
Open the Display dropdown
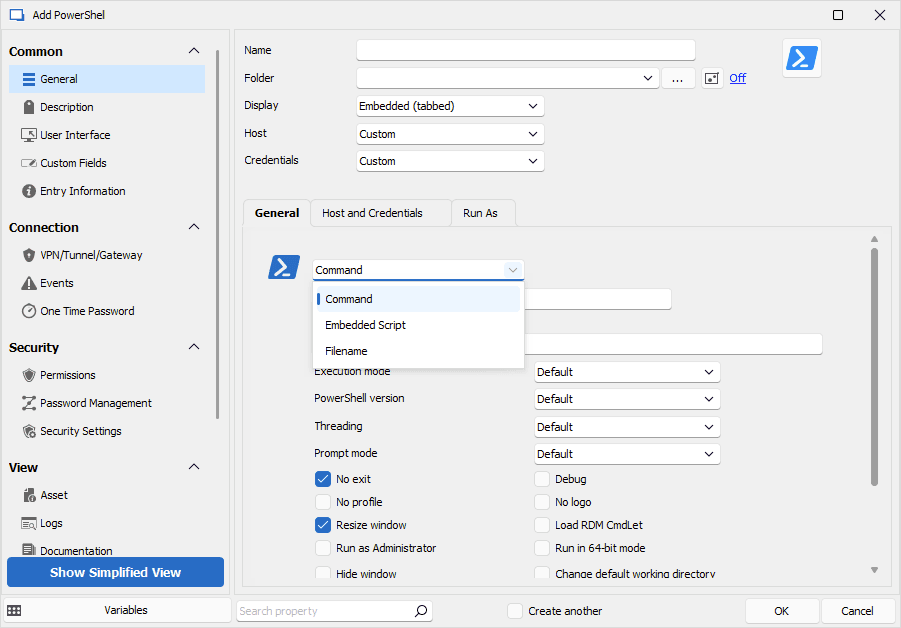pos(450,106)
